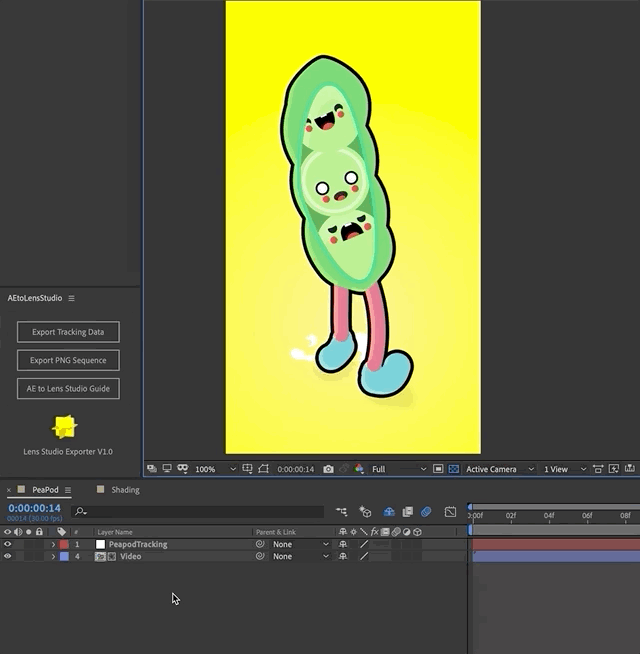Screen dimensions: 640x654
Task: Toggle the transparency grid in viewer
Action: [453, 469]
